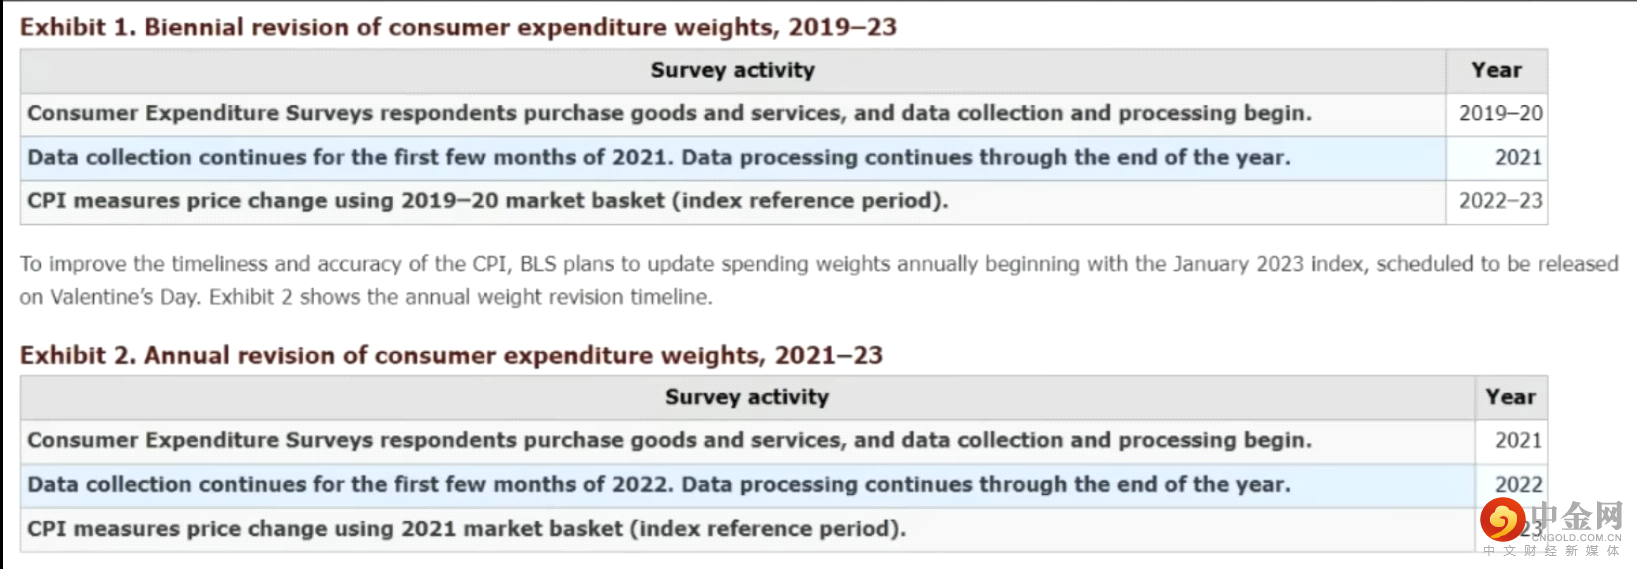Click the 2019–20 year cell
The width and height of the screenshot is (1637, 569).
click(1500, 113)
